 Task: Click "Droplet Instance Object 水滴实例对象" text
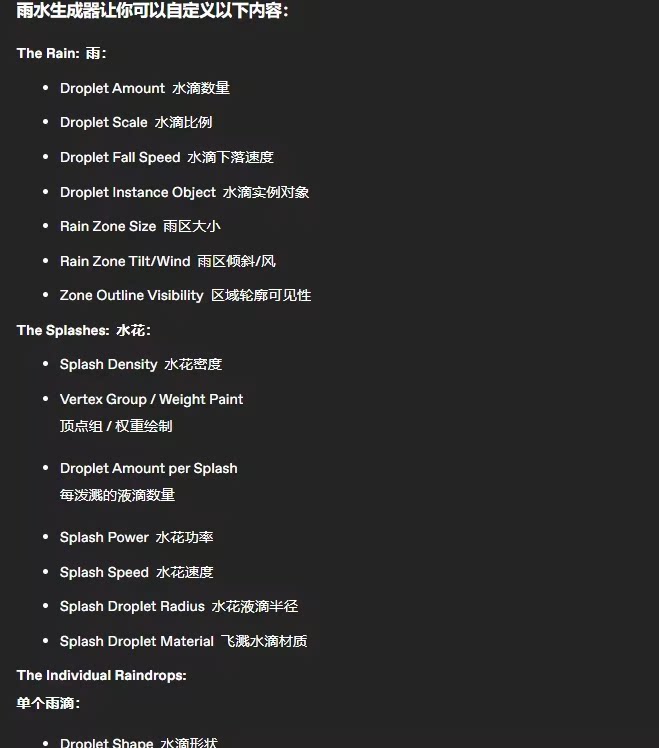[x=184, y=192]
